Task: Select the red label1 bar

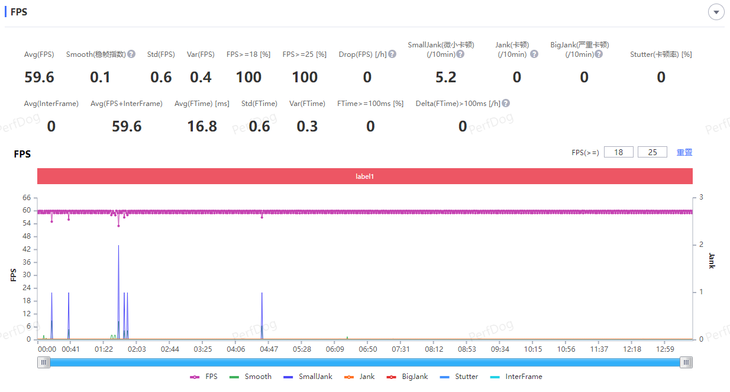Action: tap(365, 176)
